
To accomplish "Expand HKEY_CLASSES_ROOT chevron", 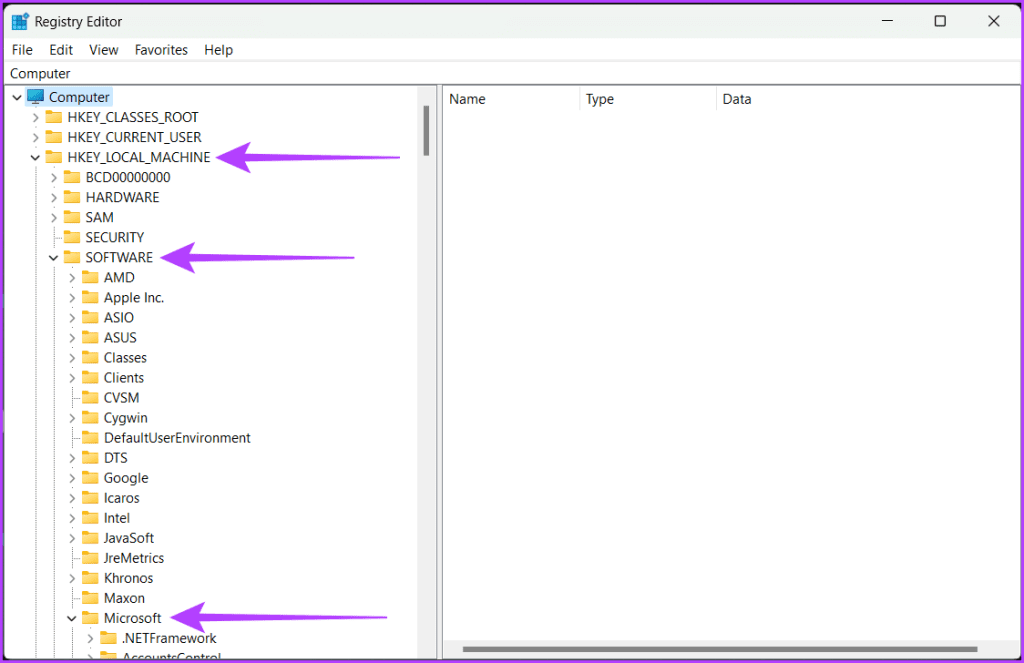I will pos(36,118).
